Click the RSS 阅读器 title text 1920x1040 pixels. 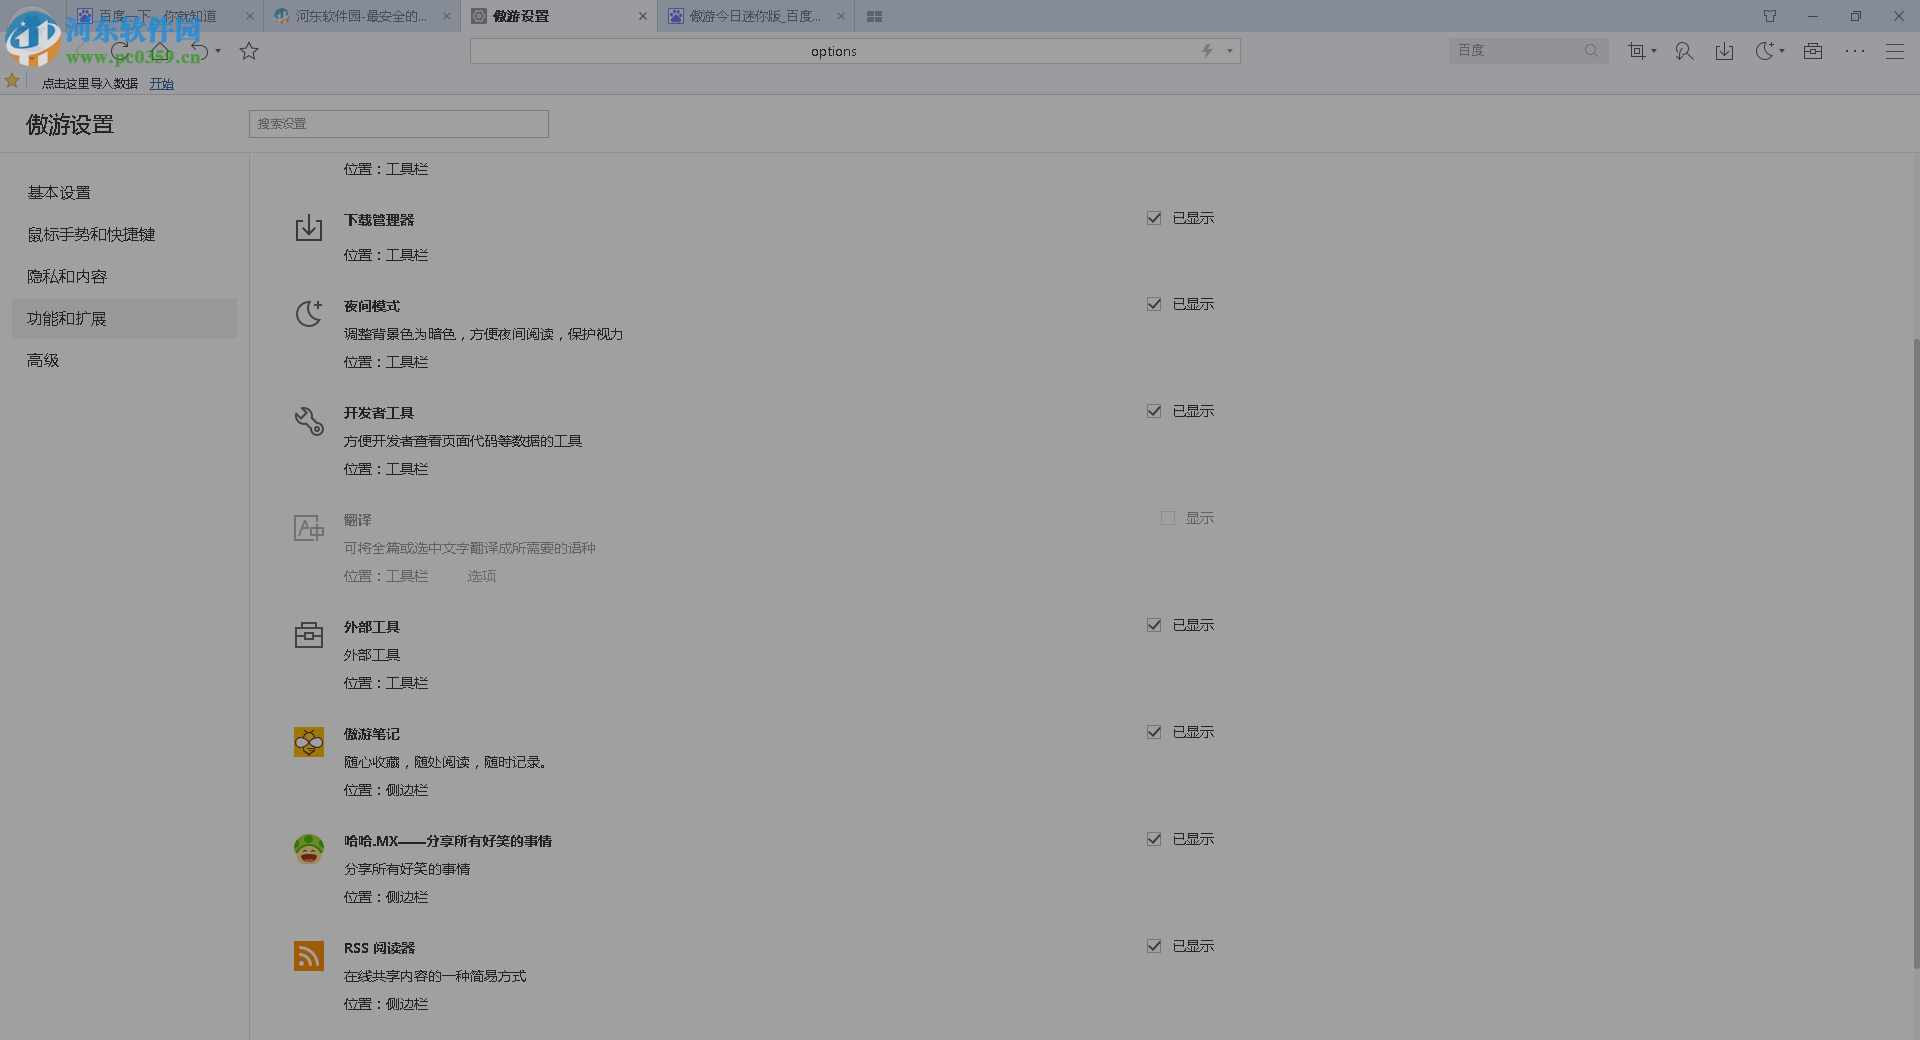tap(380, 948)
